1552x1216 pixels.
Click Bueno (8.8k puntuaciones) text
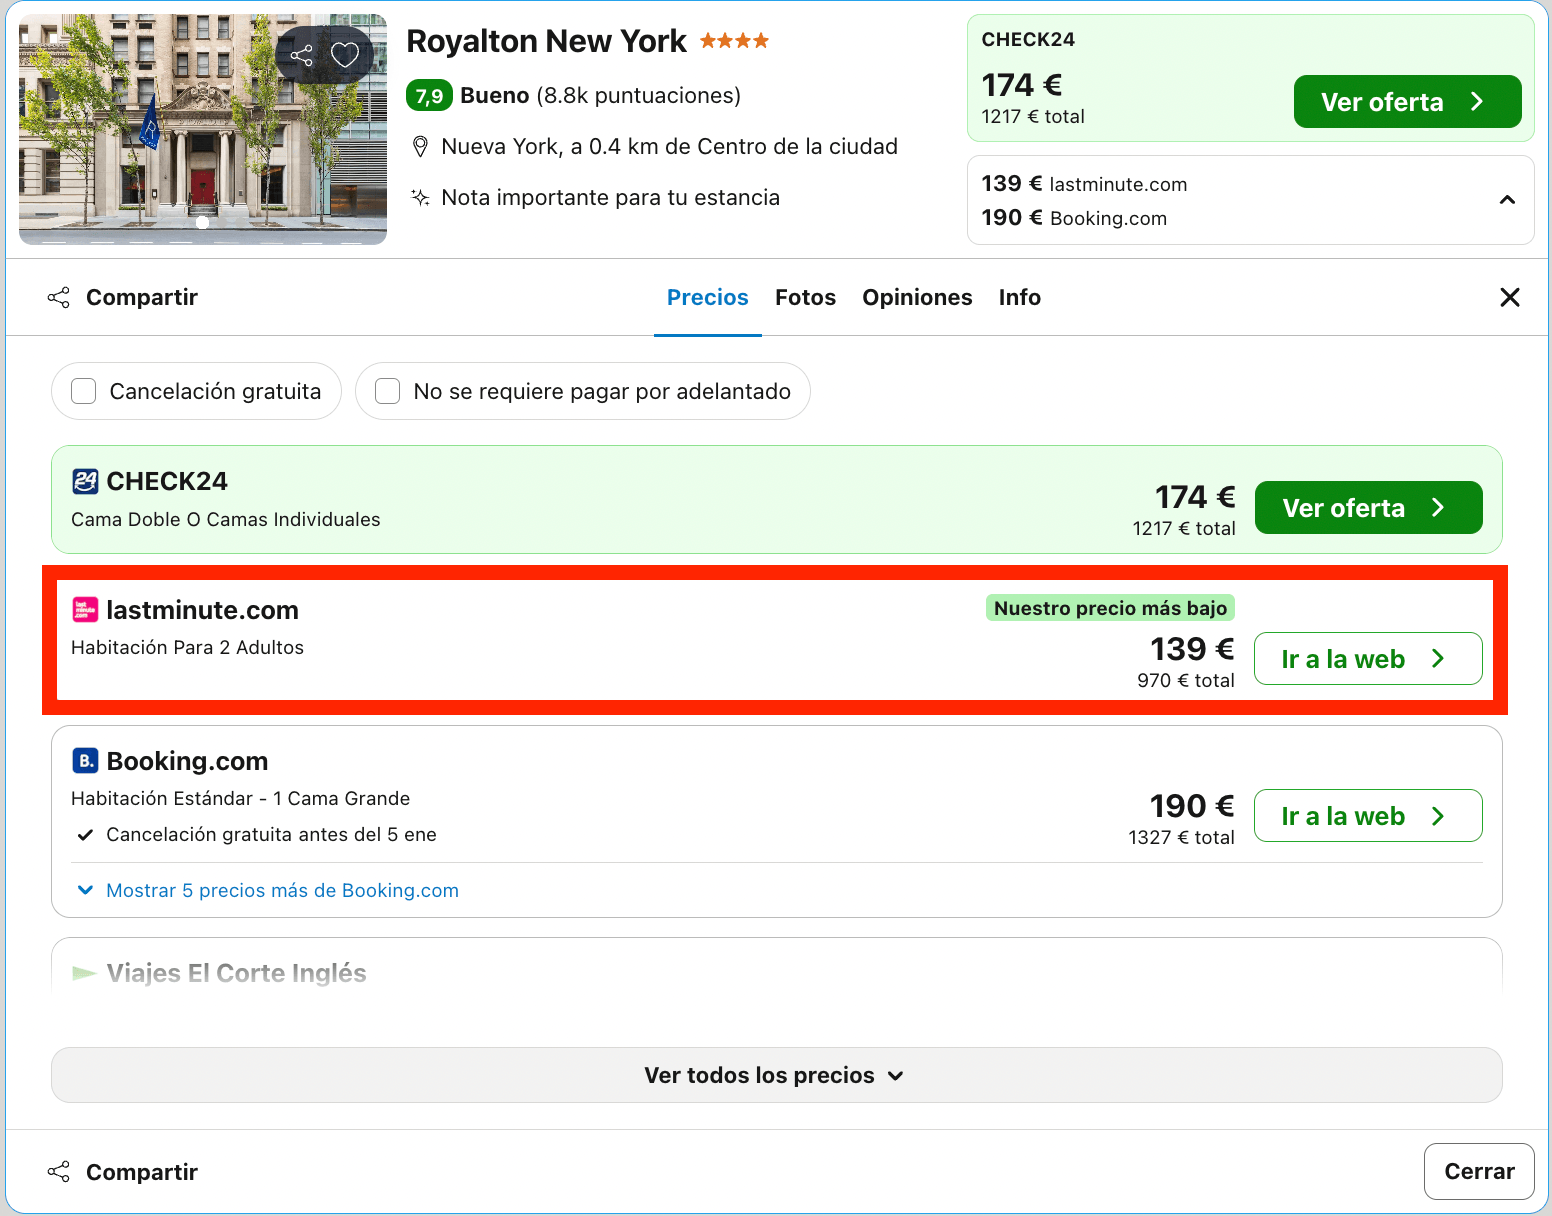tap(600, 96)
